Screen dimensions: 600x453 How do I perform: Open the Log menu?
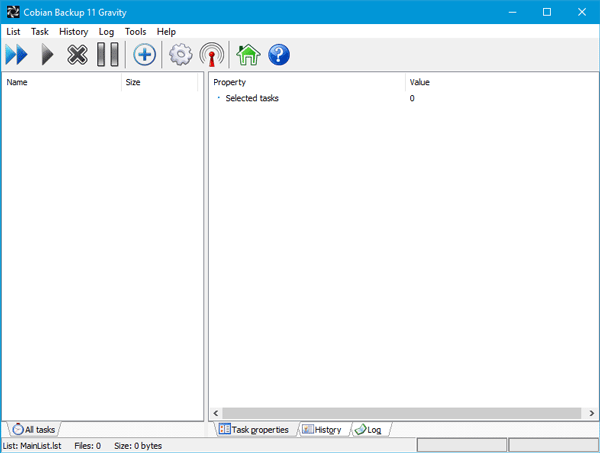click(106, 32)
